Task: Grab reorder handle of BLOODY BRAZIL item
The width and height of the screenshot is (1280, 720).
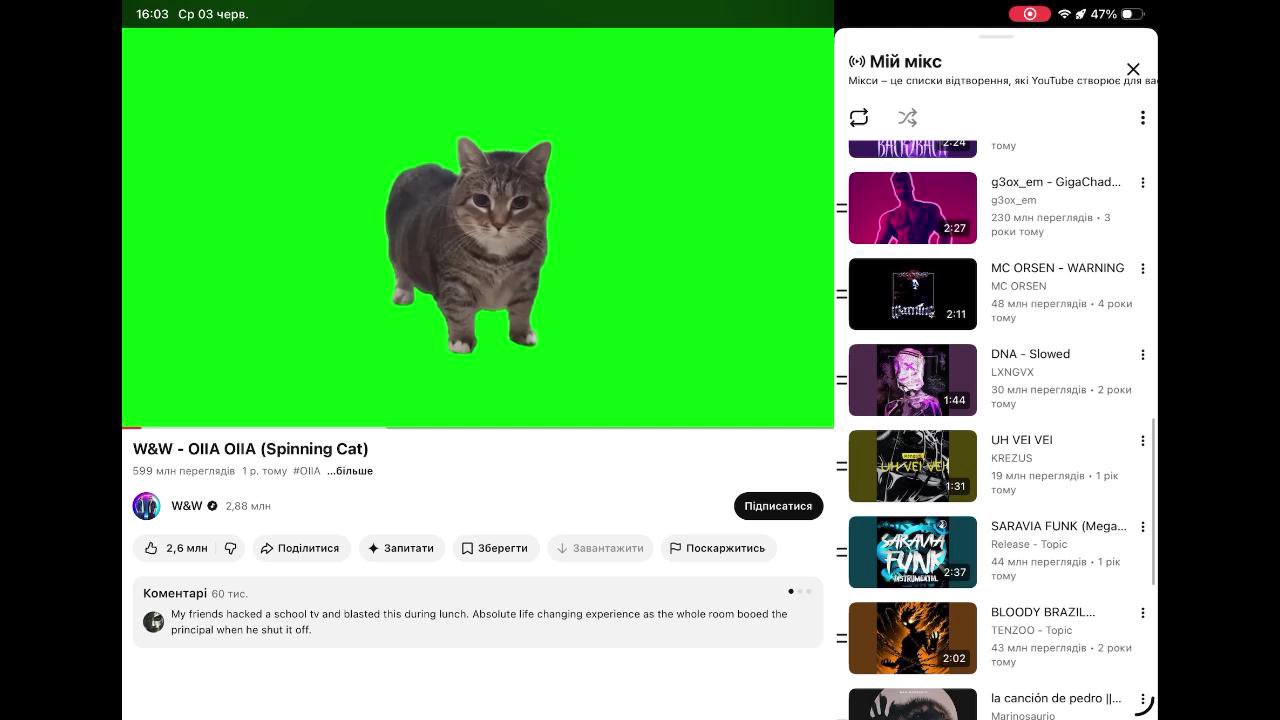Action: (842, 638)
